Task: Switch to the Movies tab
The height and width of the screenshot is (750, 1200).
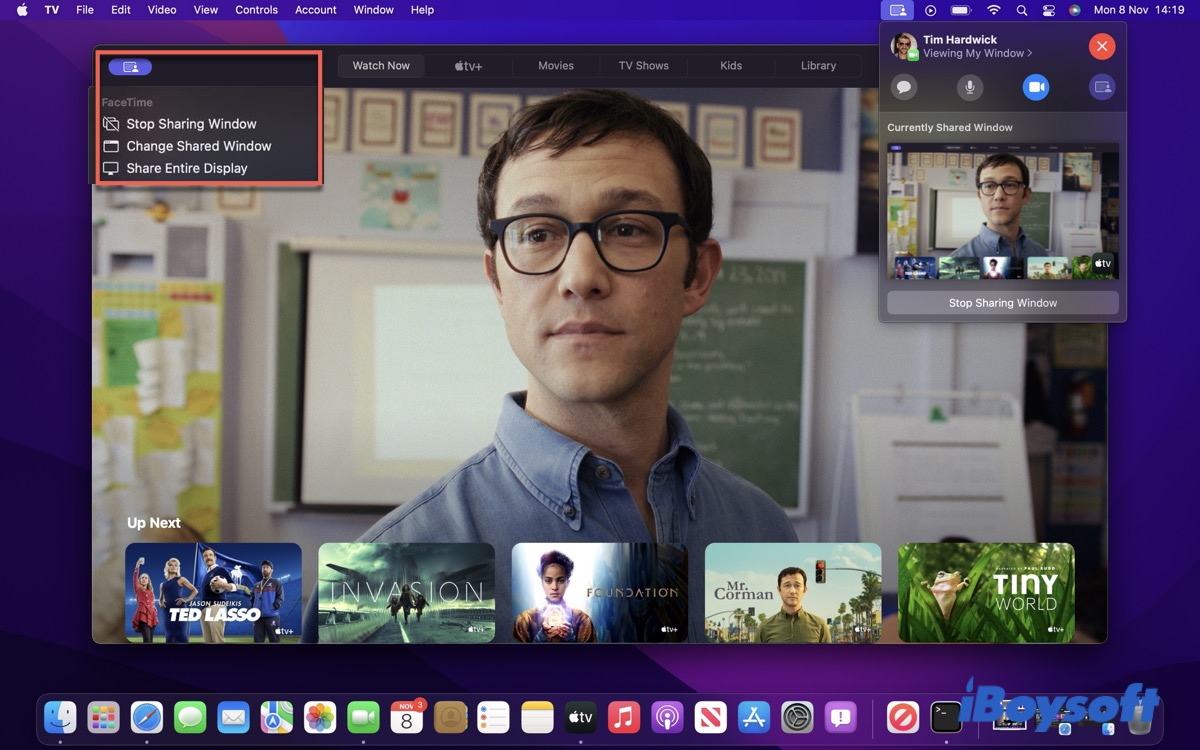Action: coord(556,66)
